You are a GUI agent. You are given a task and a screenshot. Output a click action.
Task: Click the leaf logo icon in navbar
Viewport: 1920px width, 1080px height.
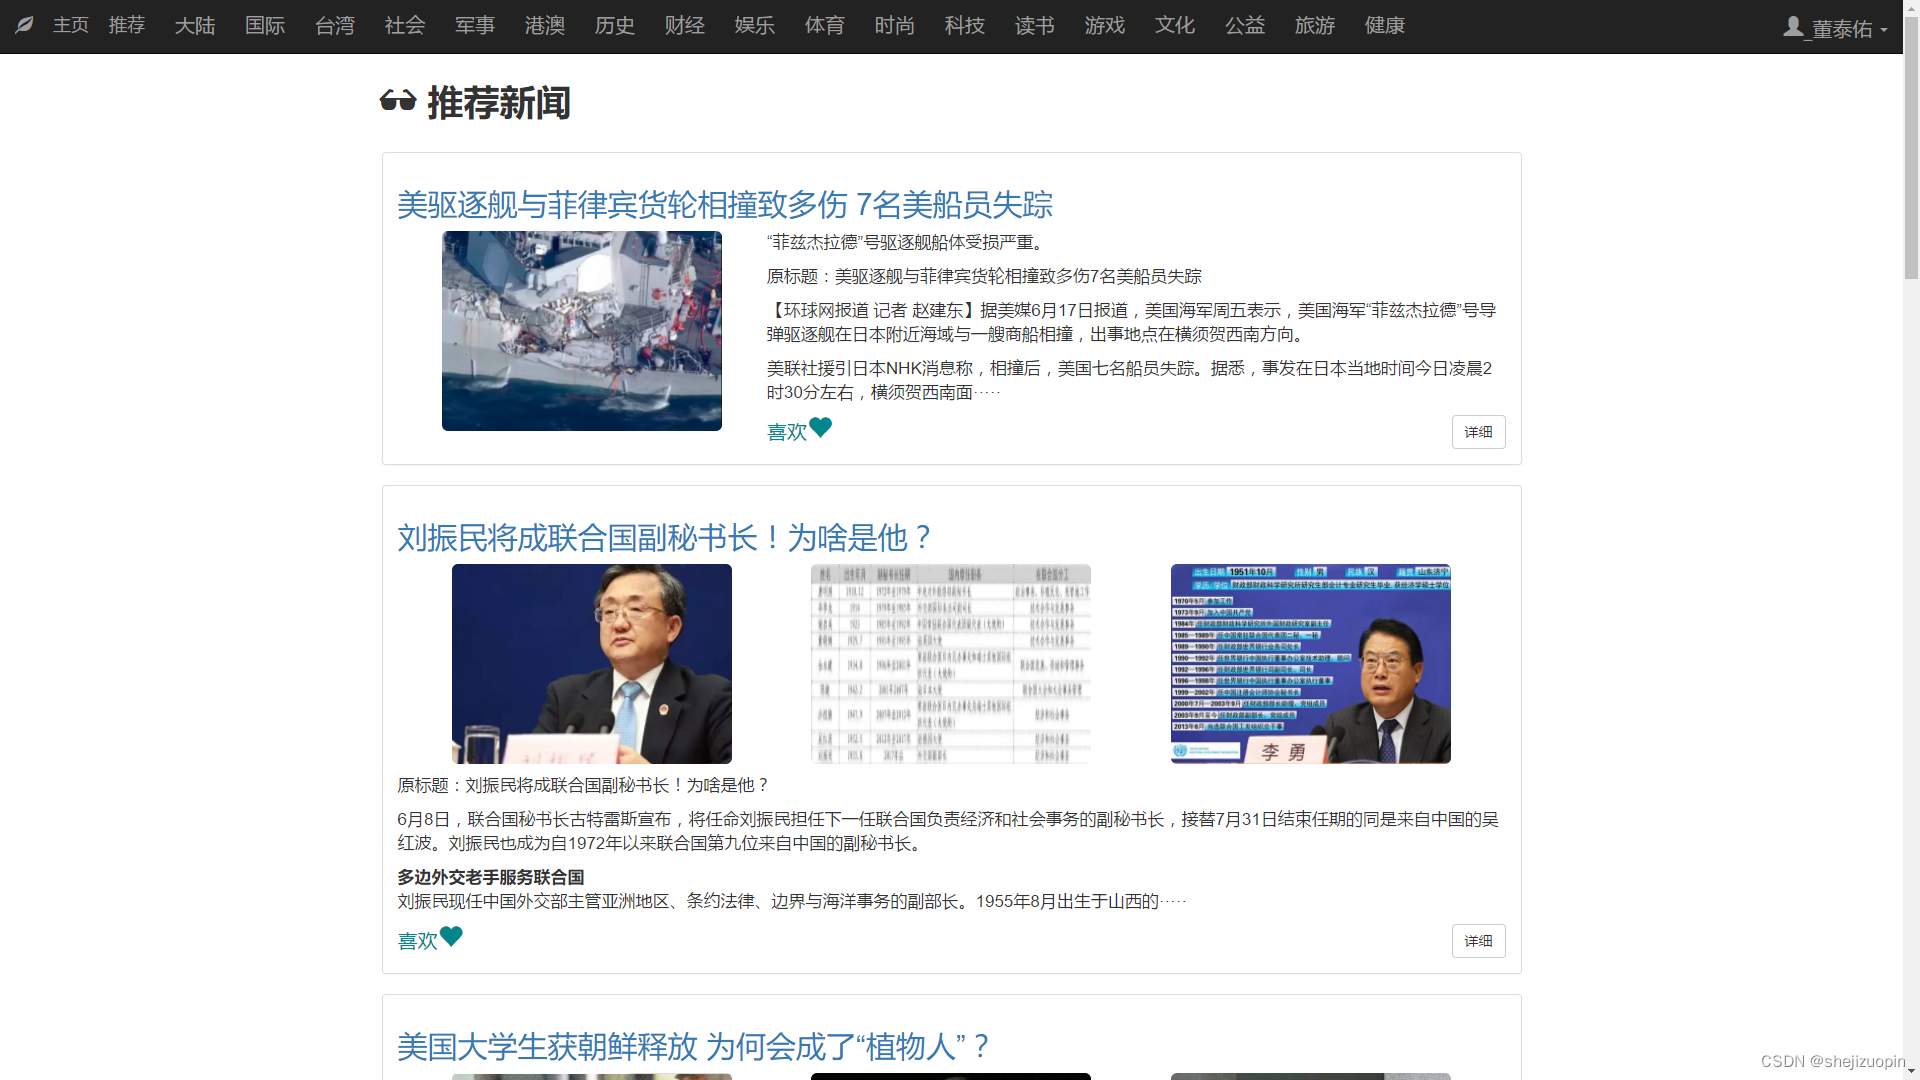25,25
